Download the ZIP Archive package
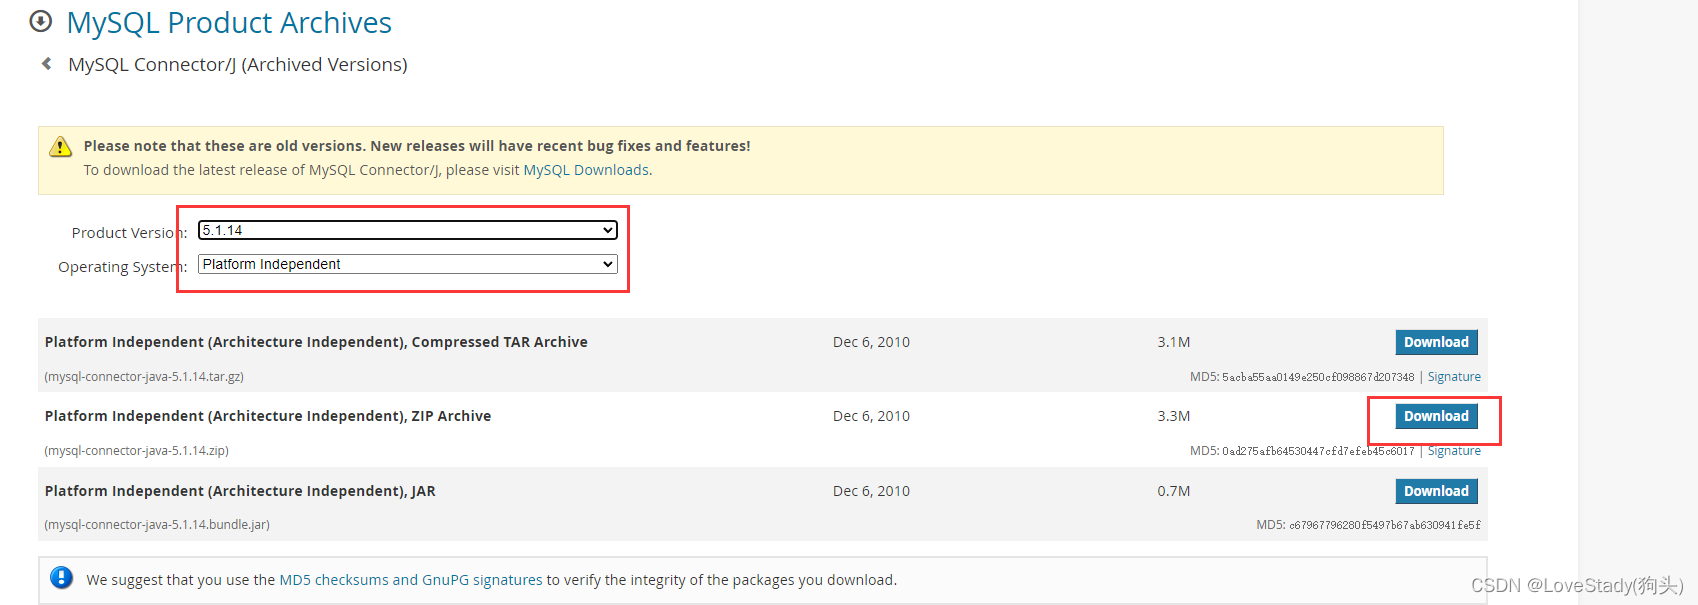The height and width of the screenshot is (605, 1698). [x=1436, y=416]
